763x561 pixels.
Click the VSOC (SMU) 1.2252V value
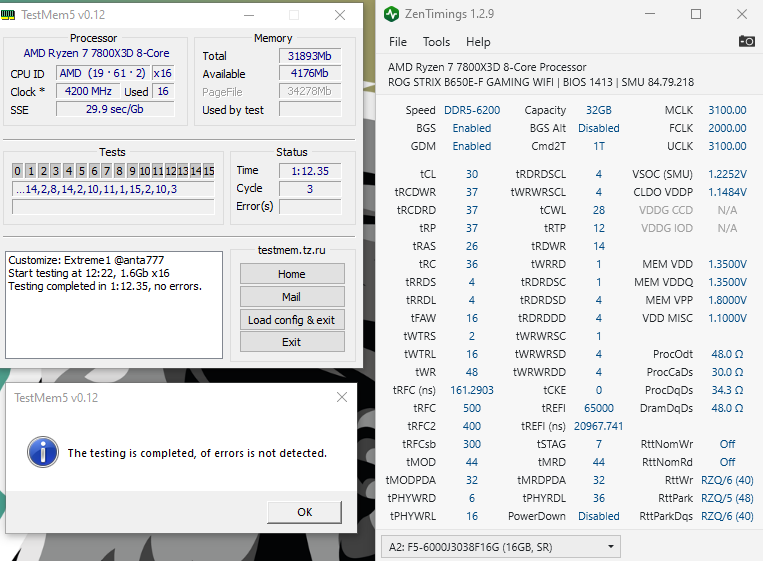tap(727, 174)
